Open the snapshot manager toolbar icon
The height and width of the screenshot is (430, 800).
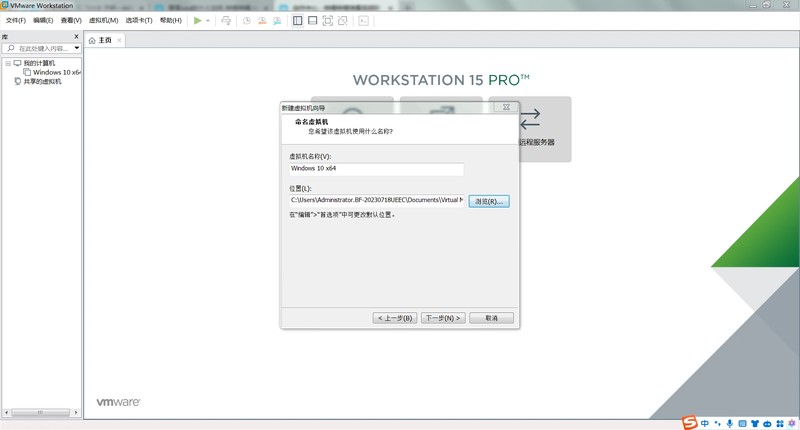277,20
